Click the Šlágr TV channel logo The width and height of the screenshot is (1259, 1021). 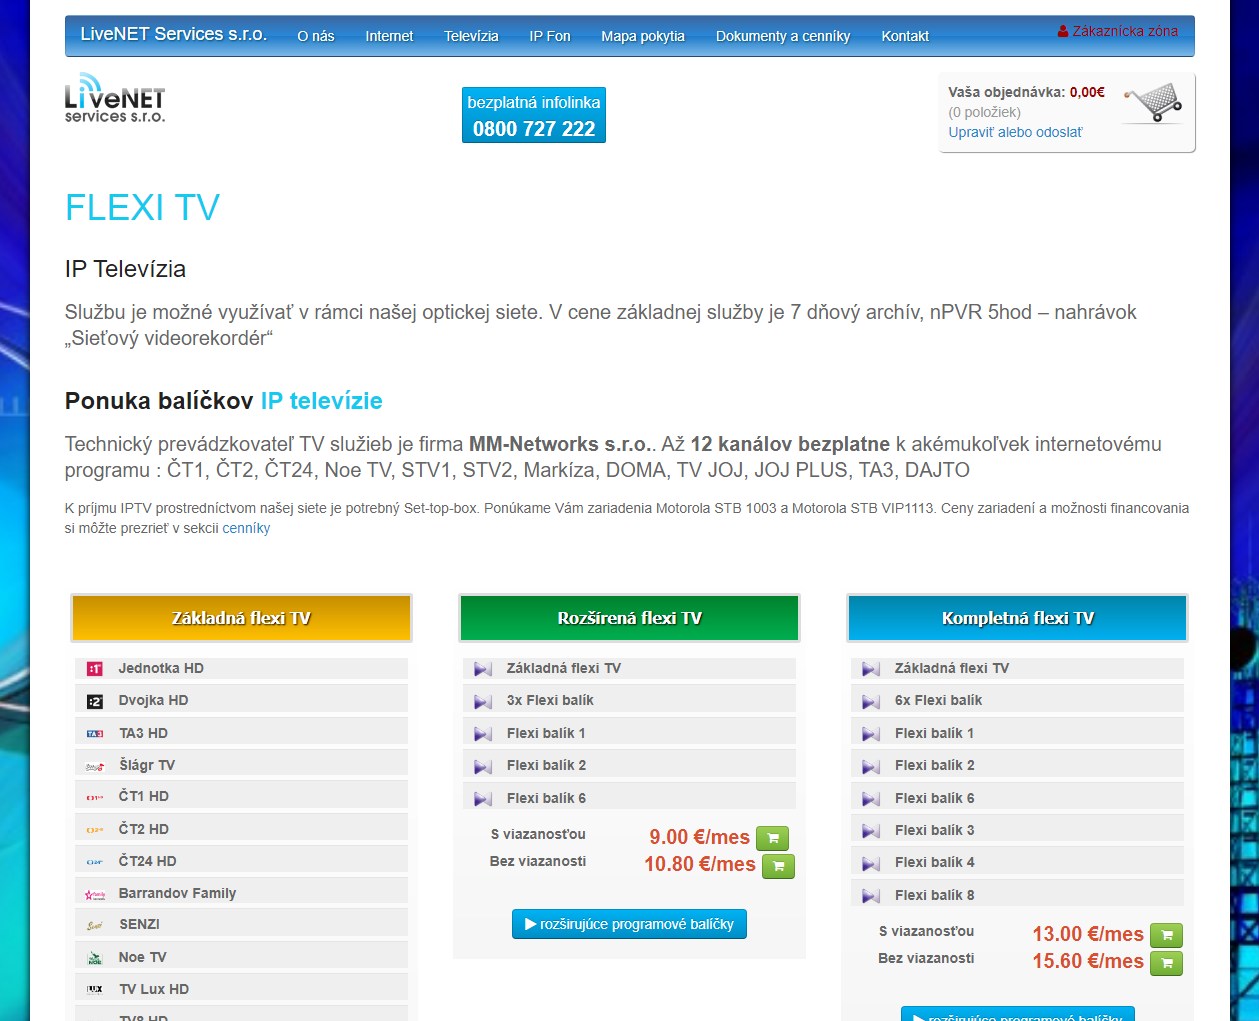(x=95, y=766)
